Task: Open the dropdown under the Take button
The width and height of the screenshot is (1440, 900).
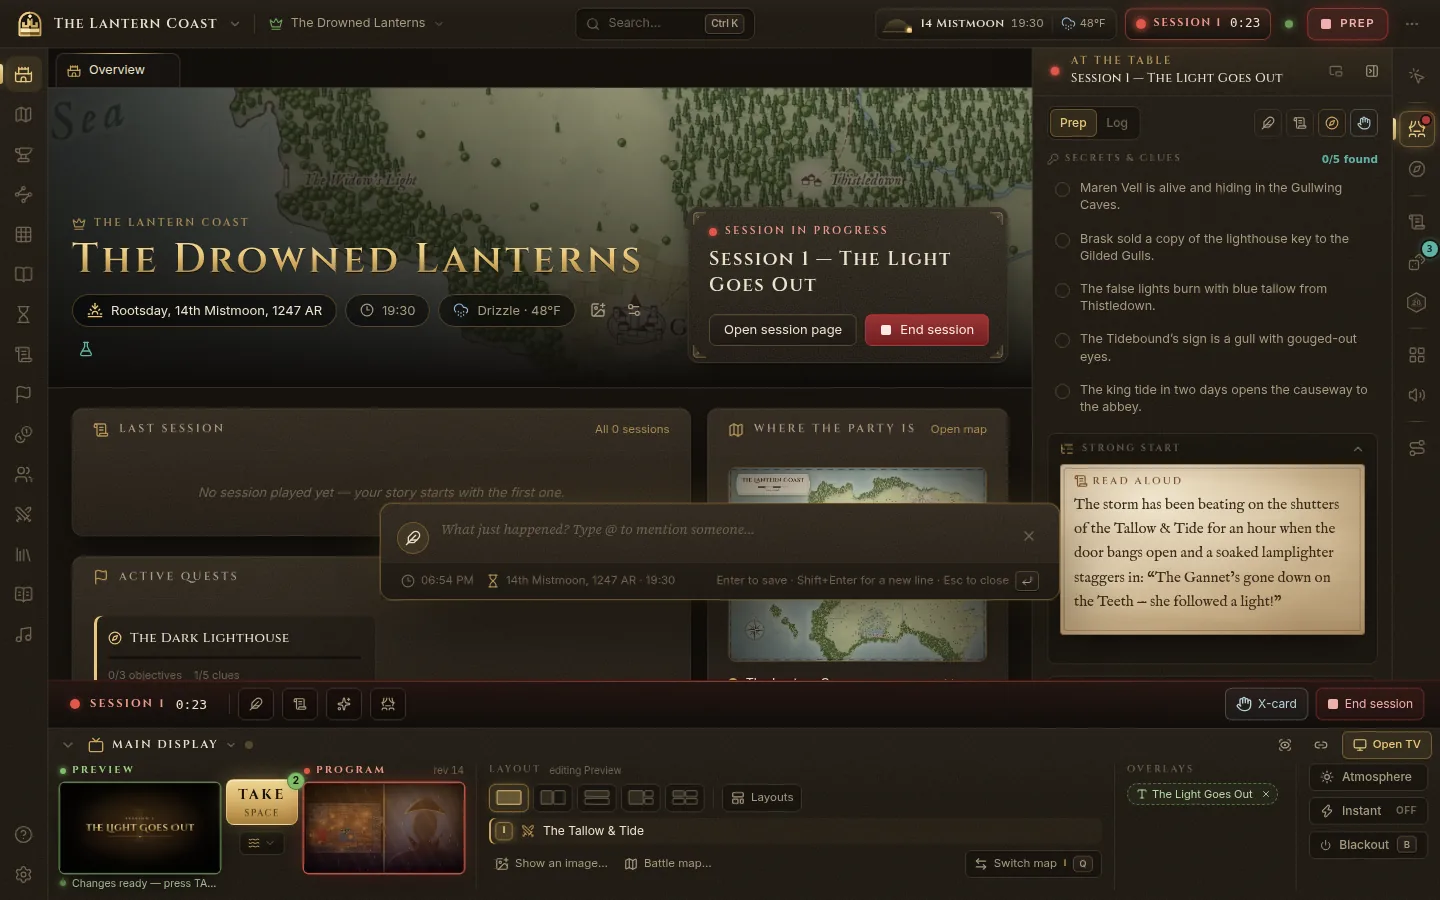Action: click(261, 843)
